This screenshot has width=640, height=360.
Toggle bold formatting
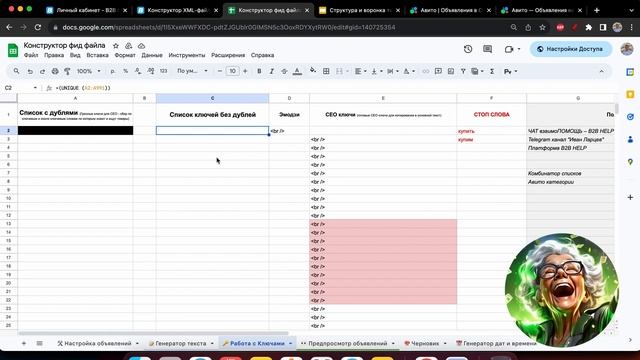[259, 71]
